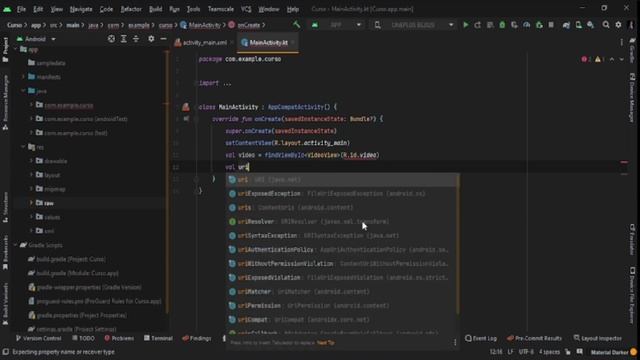This screenshot has height=360, width=640.
Task: Open Gradle side tool window
Action: tap(632, 51)
